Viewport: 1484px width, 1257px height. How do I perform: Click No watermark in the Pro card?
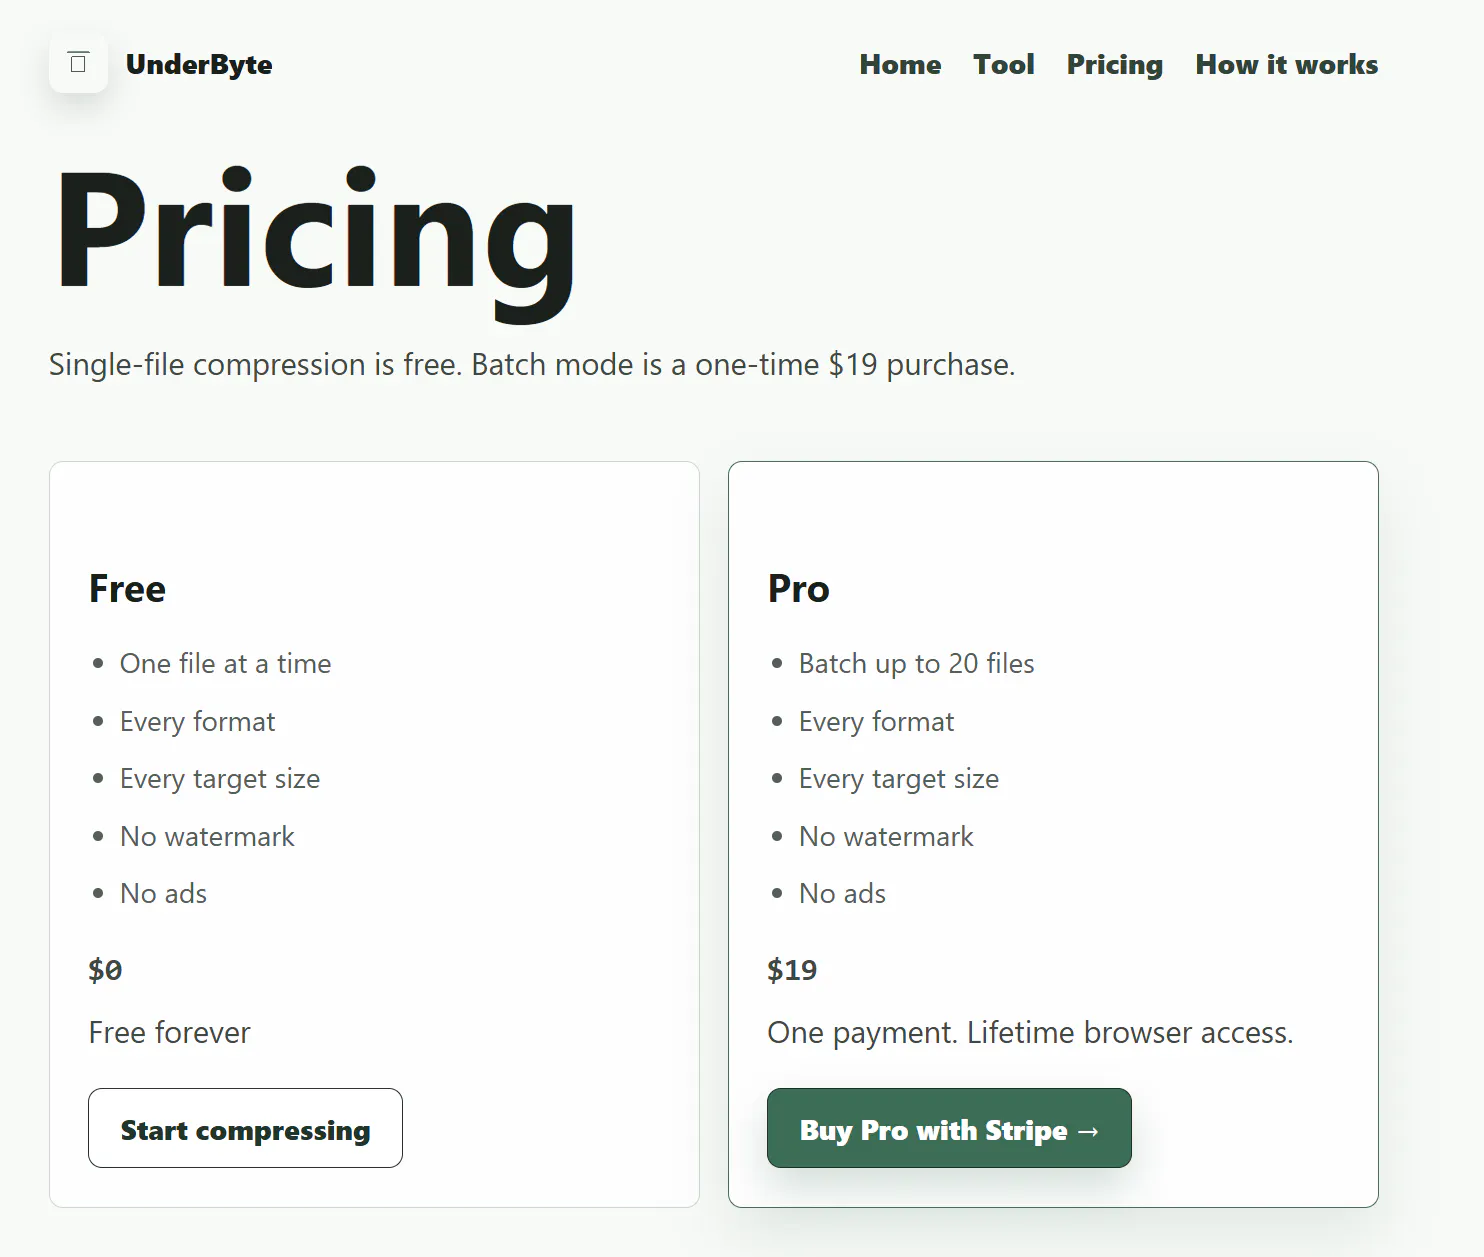pos(886,837)
